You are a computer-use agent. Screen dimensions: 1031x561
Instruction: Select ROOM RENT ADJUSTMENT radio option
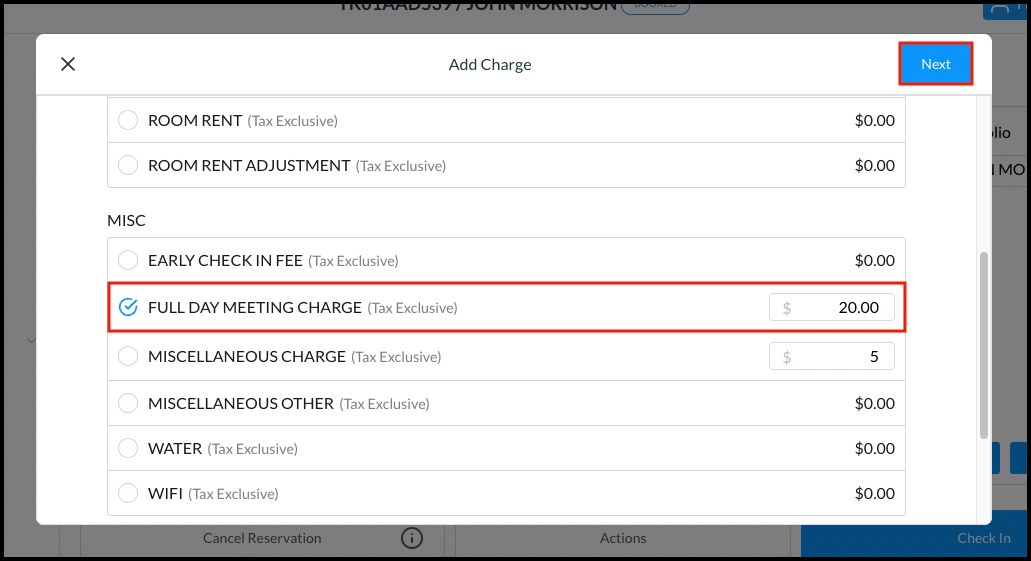(x=128, y=165)
